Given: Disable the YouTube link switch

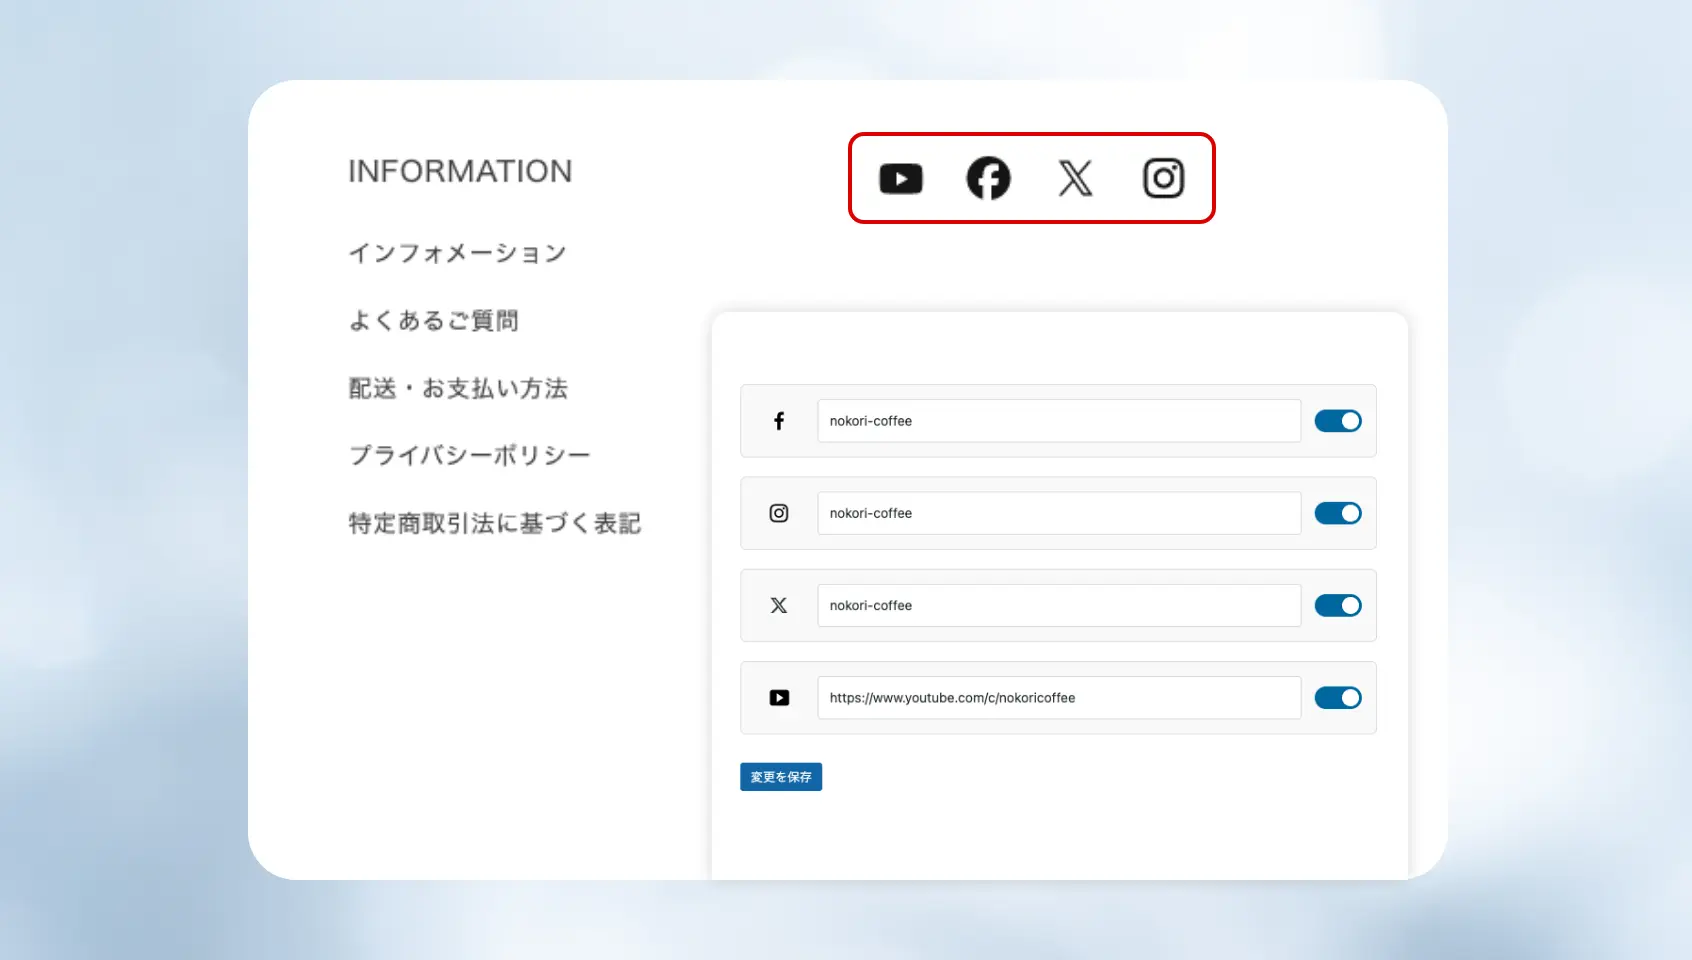Looking at the screenshot, I should (x=1338, y=698).
